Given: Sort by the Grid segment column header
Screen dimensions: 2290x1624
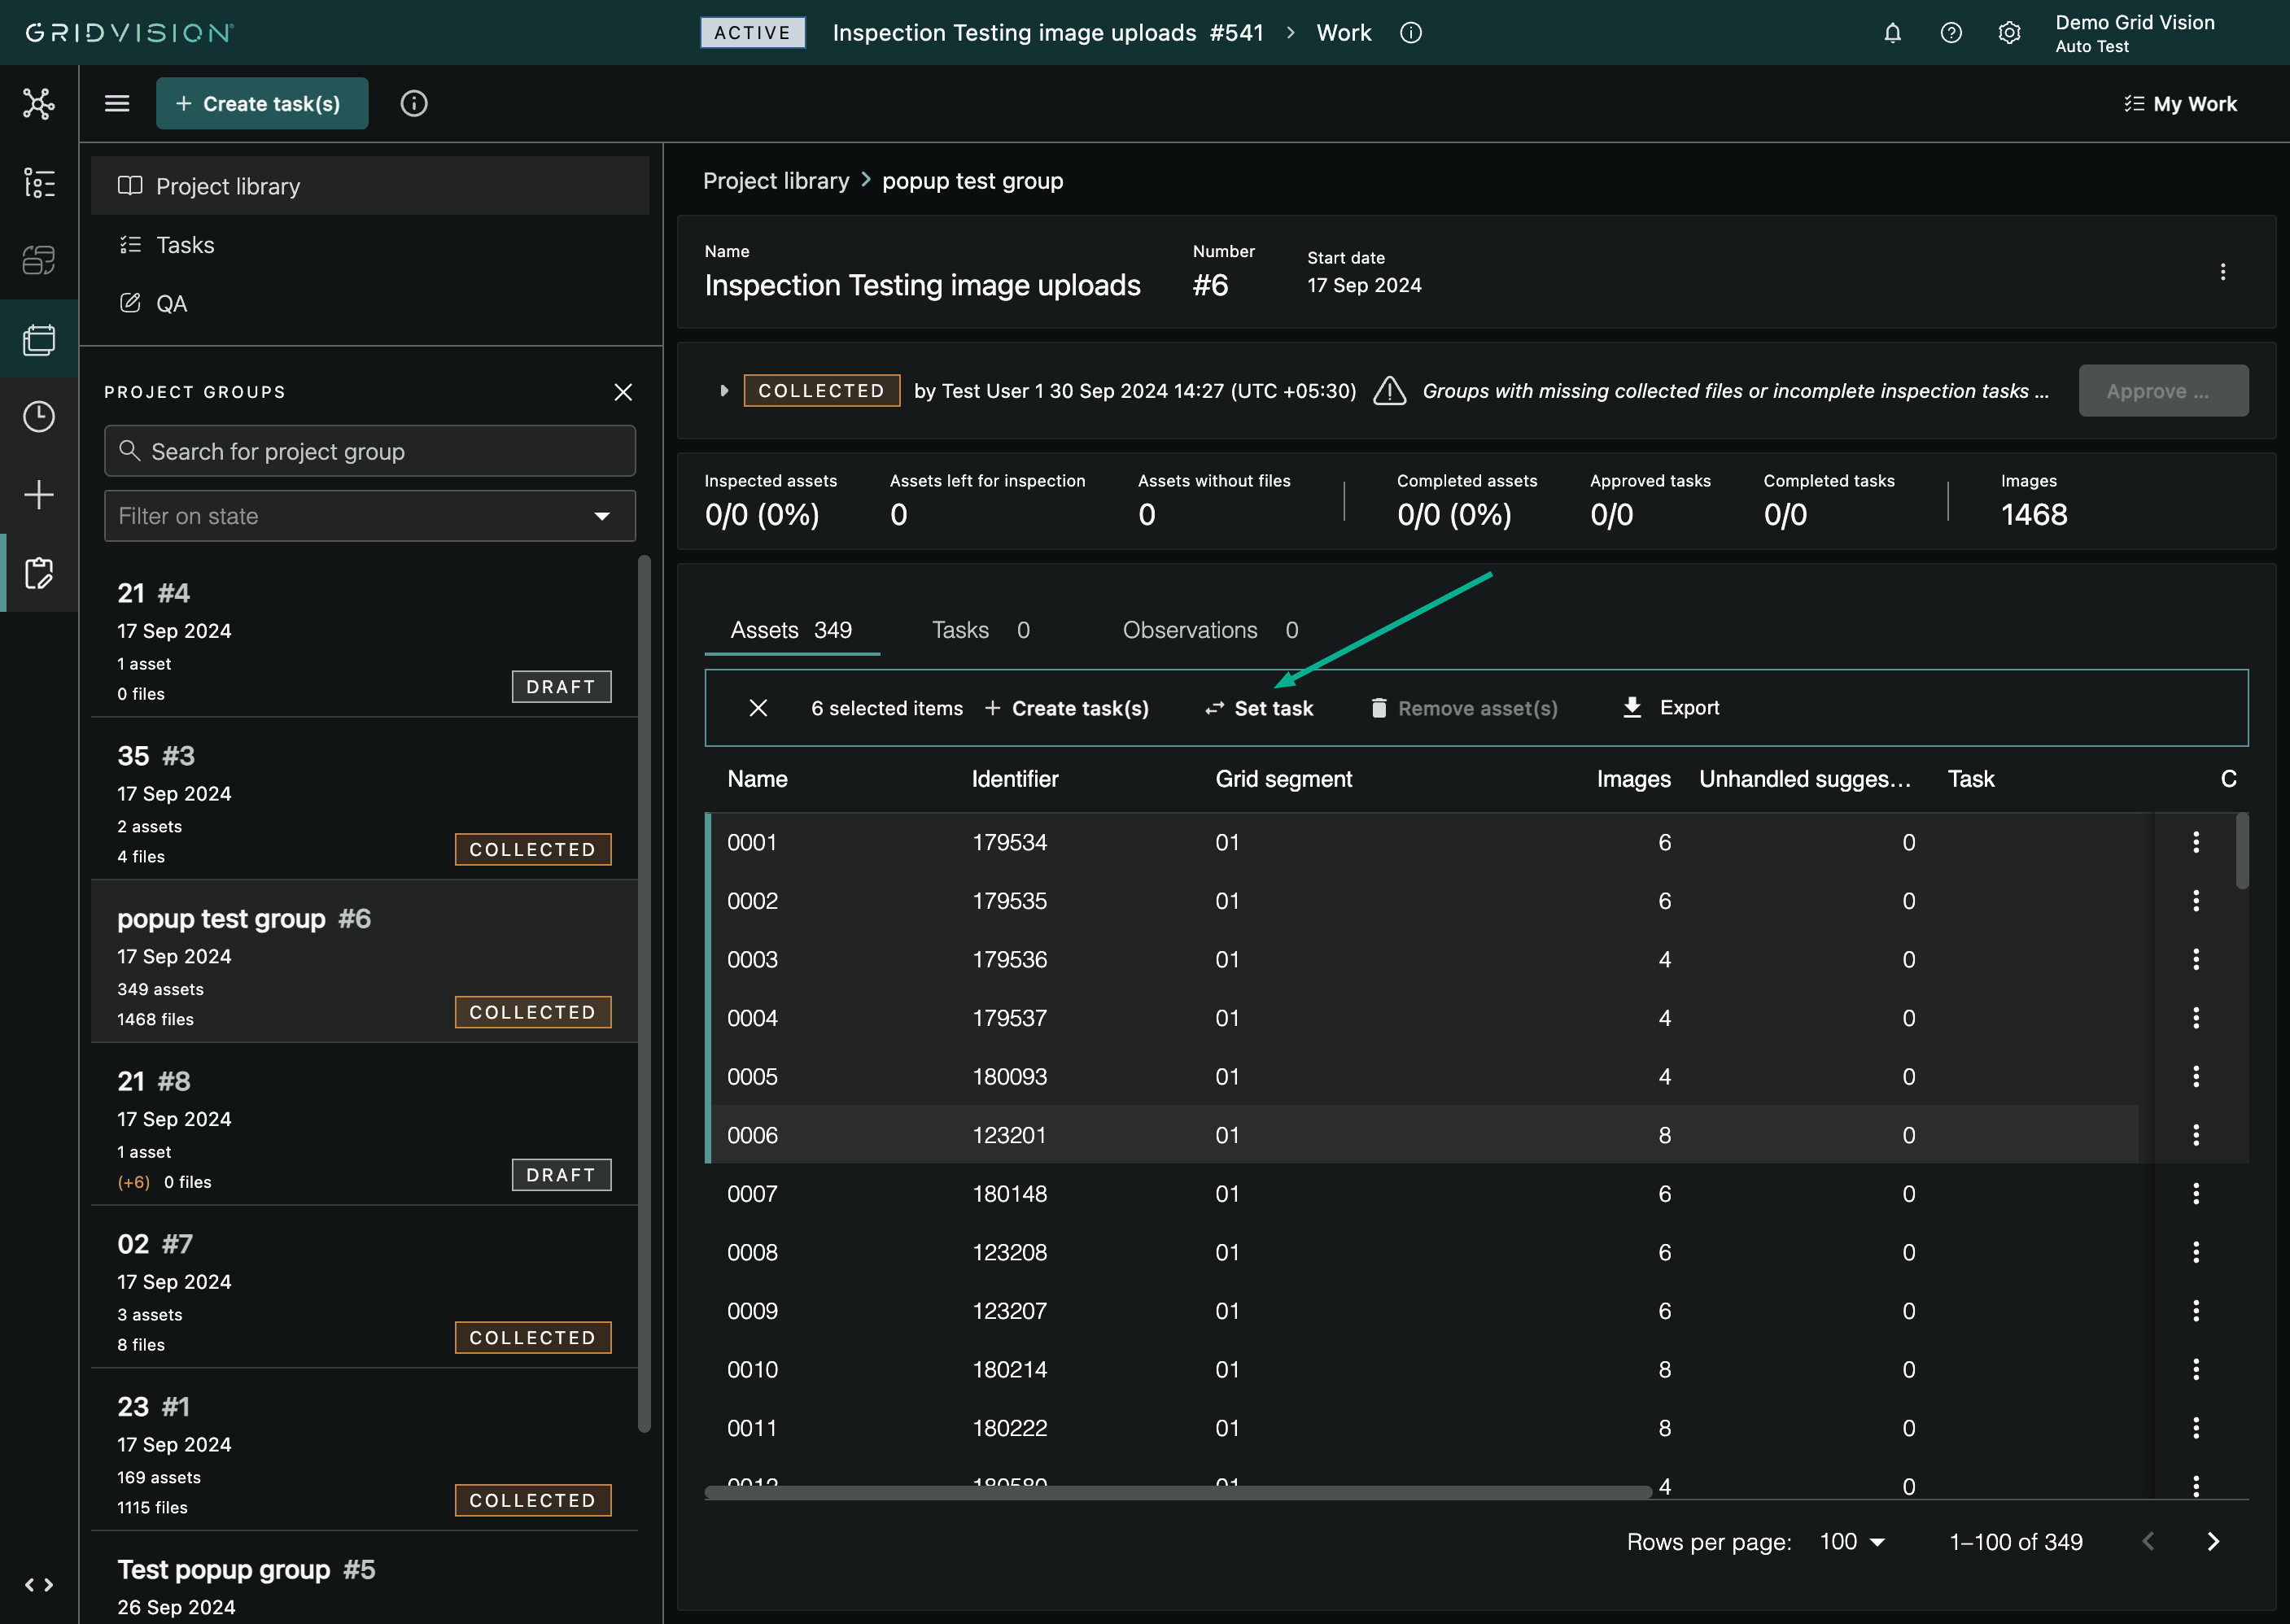Looking at the screenshot, I should (1284, 779).
